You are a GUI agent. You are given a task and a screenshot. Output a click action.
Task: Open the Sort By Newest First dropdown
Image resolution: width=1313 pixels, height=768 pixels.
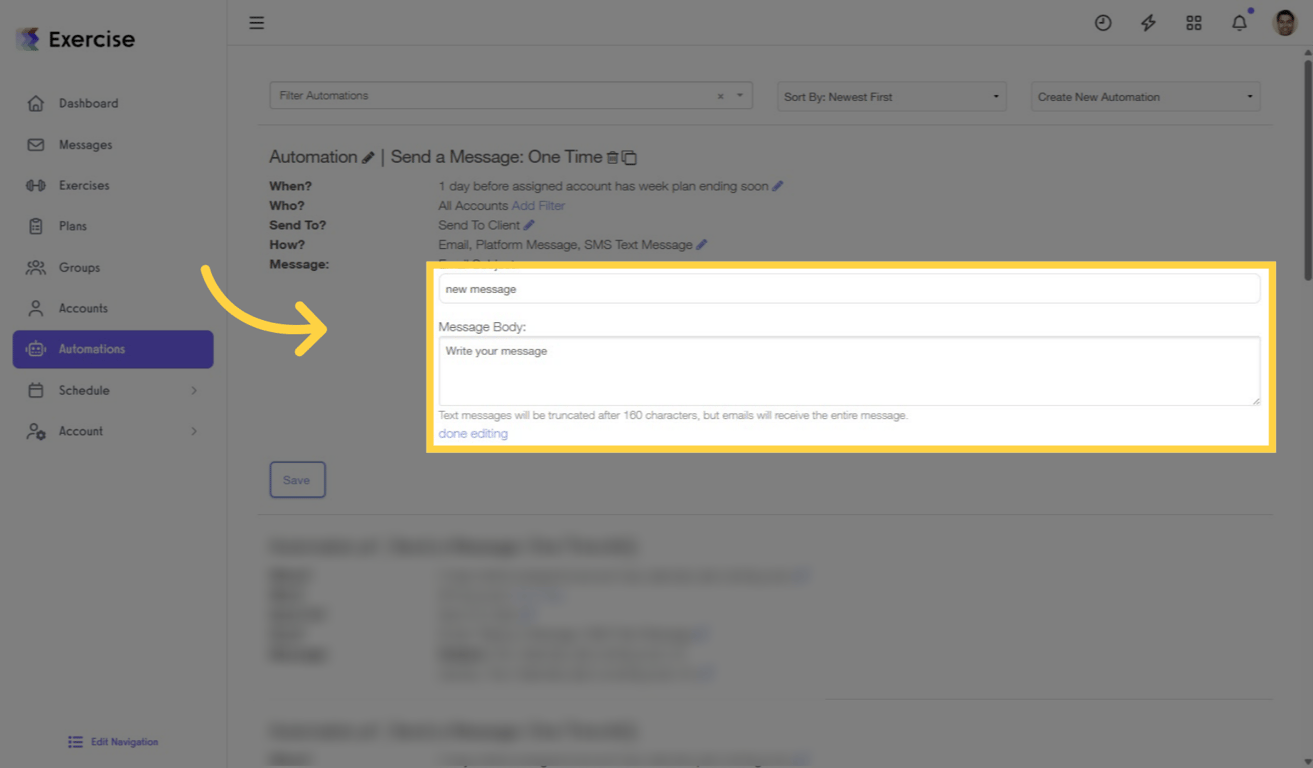click(890, 96)
